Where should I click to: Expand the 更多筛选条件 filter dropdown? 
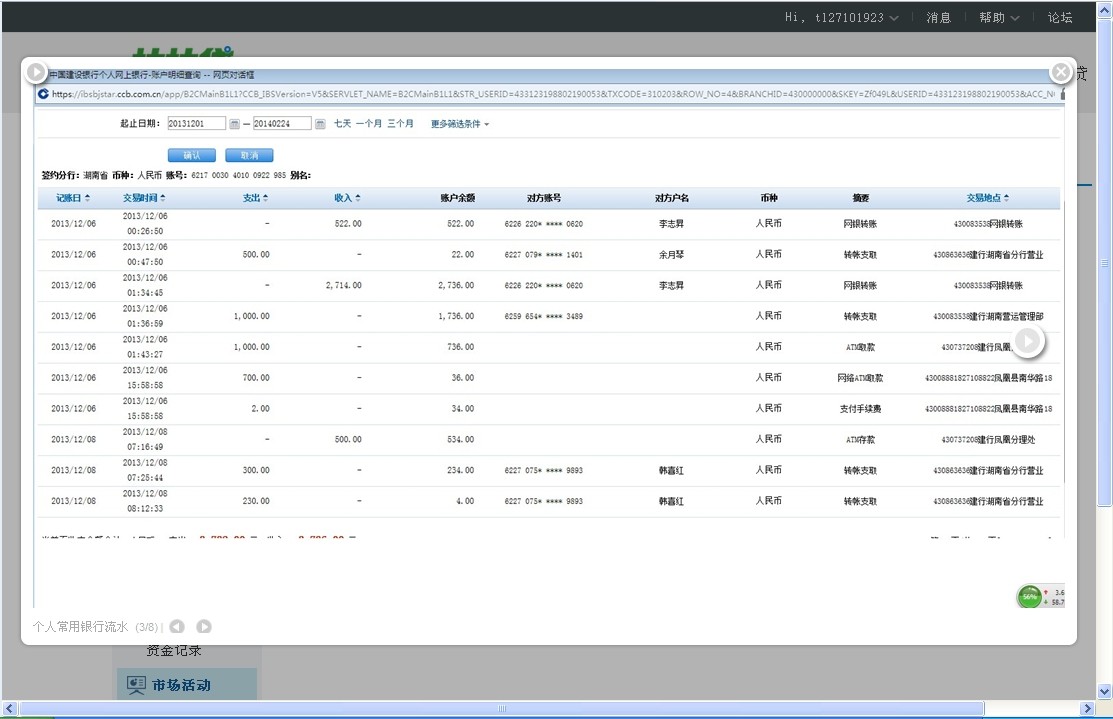pyautogui.click(x=460, y=124)
